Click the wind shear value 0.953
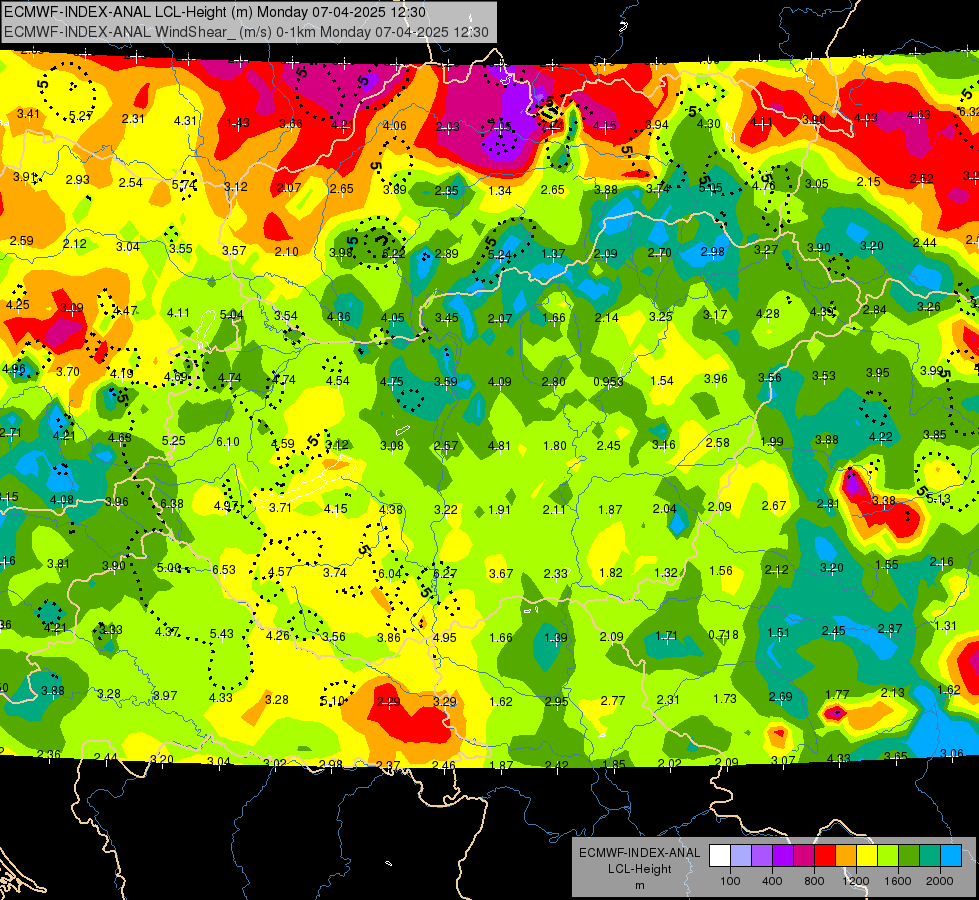This screenshot has height=900, width=979. pyautogui.click(x=608, y=382)
